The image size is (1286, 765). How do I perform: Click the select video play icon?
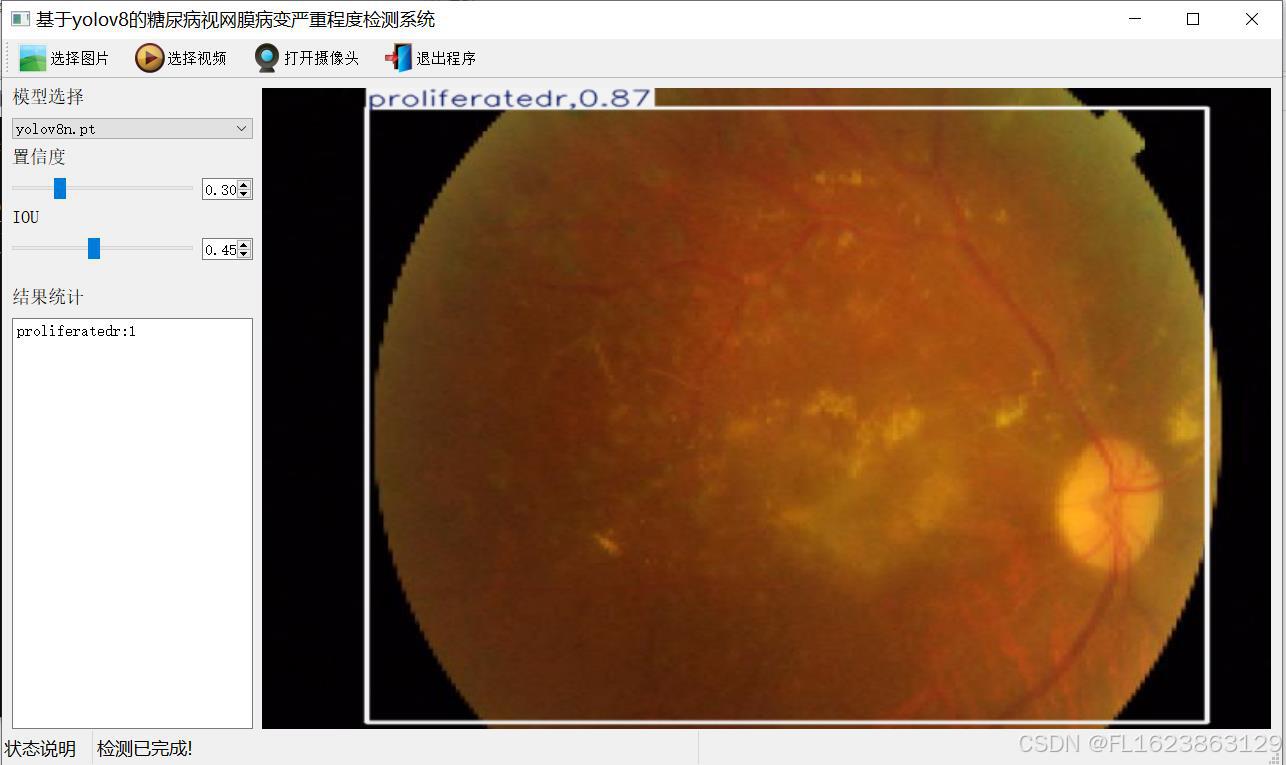(x=149, y=58)
